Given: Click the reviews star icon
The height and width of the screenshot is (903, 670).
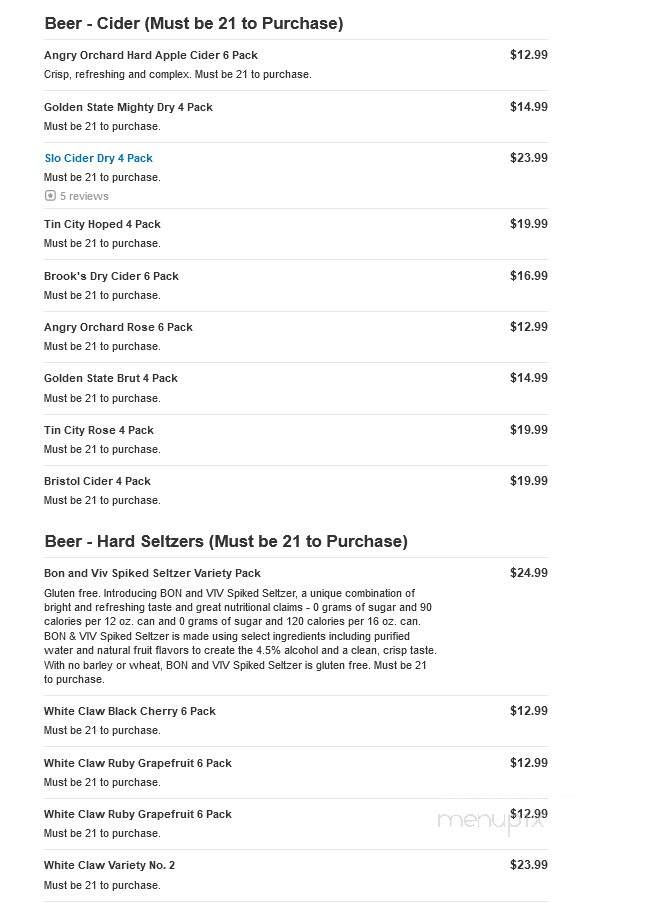Looking at the screenshot, I should click(x=50, y=196).
